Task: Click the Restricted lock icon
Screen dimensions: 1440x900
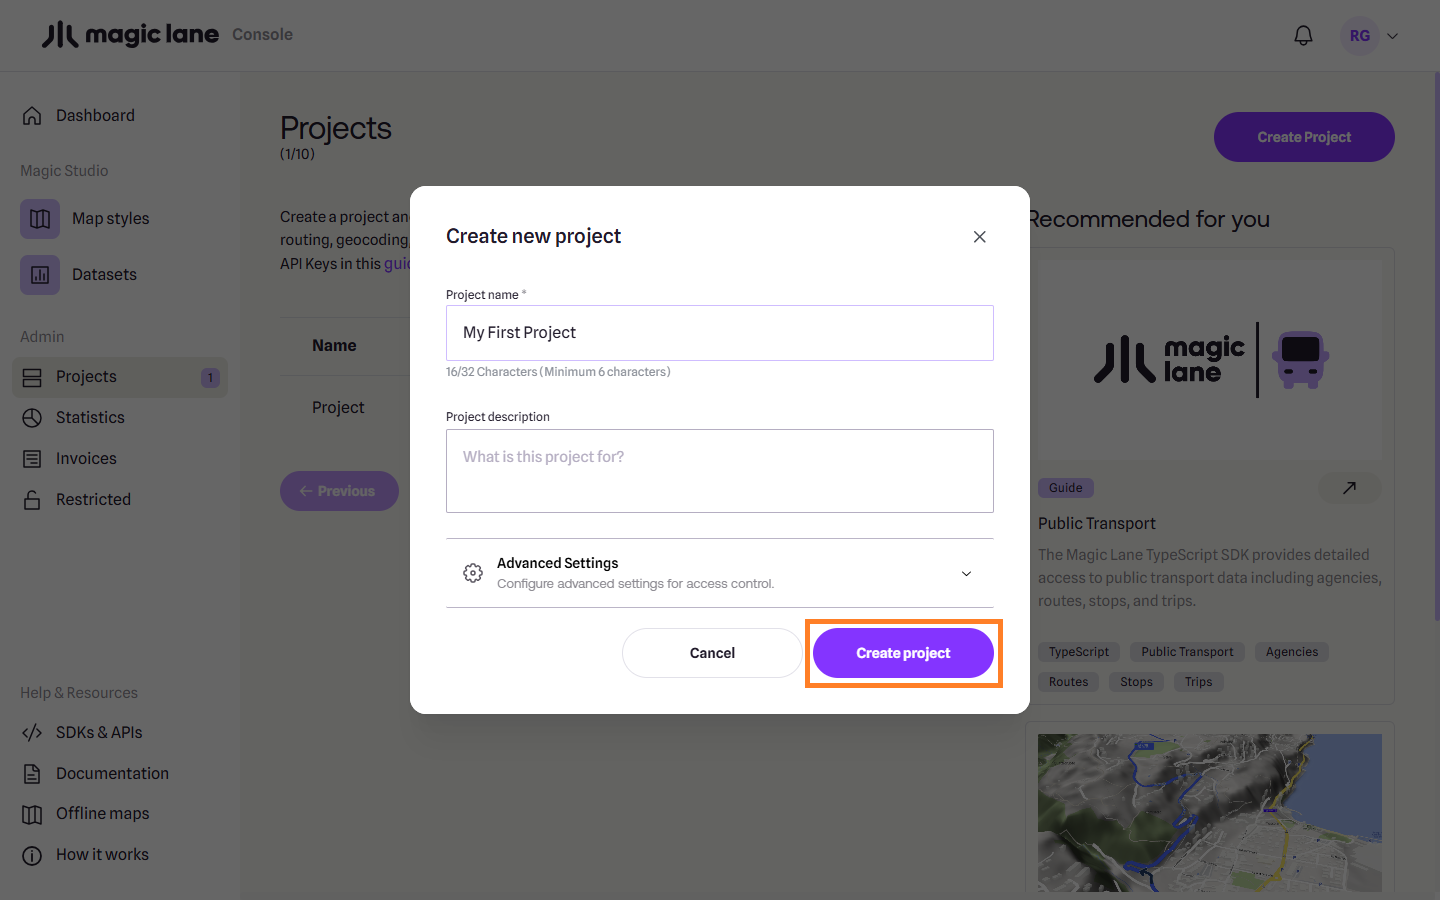Action: coord(32,500)
